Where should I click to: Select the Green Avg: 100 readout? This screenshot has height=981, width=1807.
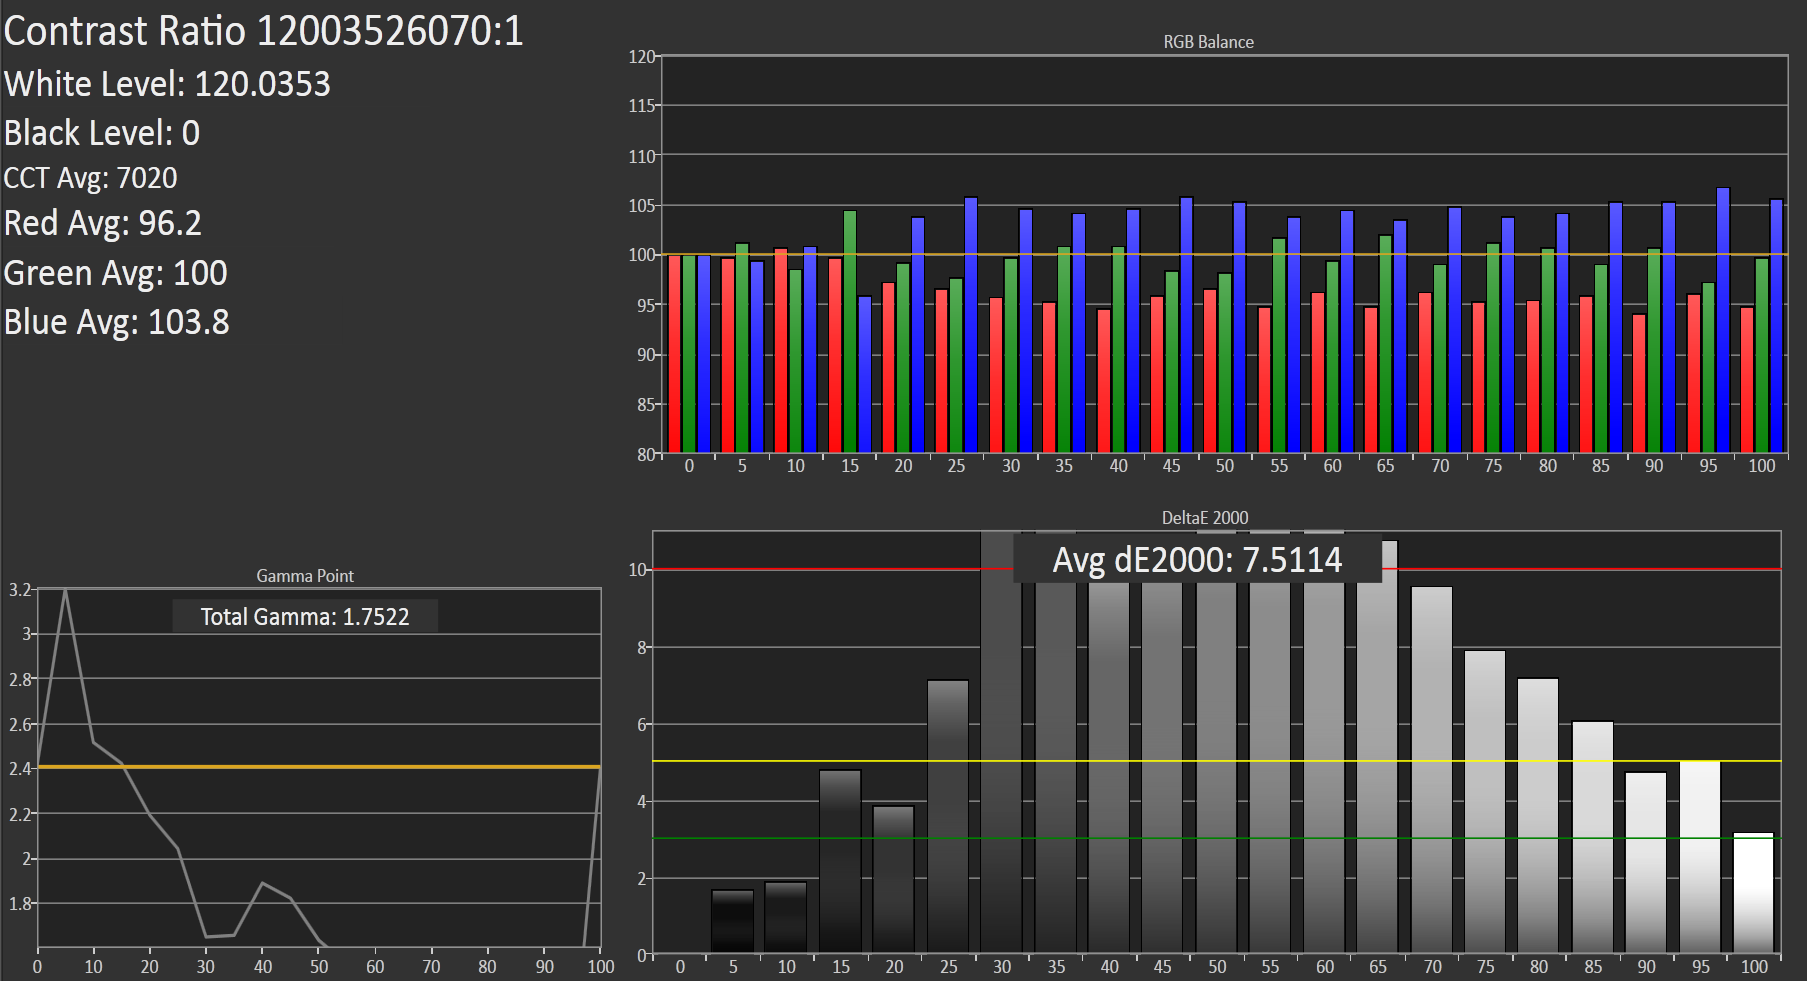116,273
